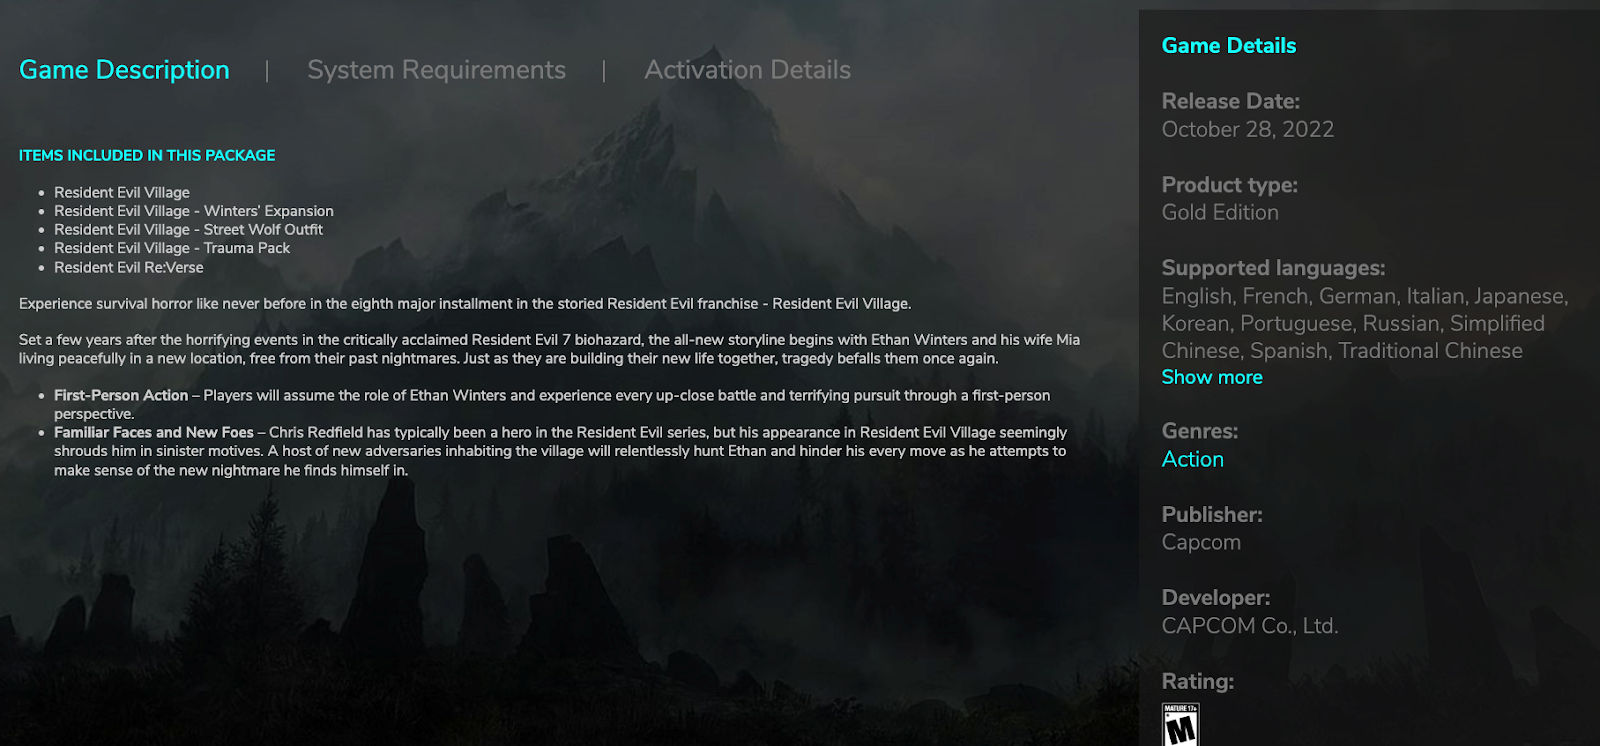Open the Action genre link
The height and width of the screenshot is (746, 1600).
click(1192, 459)
